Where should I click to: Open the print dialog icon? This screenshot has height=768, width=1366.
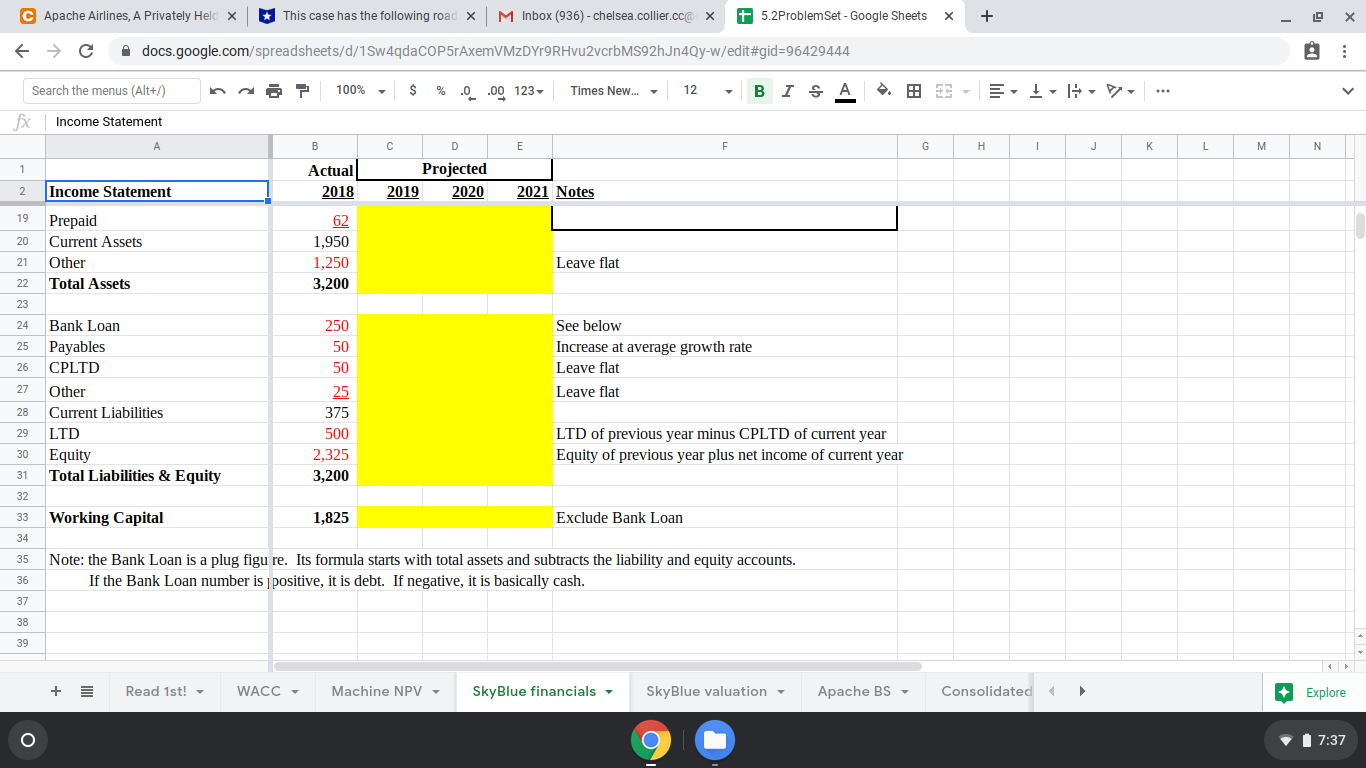click(274, 90)
